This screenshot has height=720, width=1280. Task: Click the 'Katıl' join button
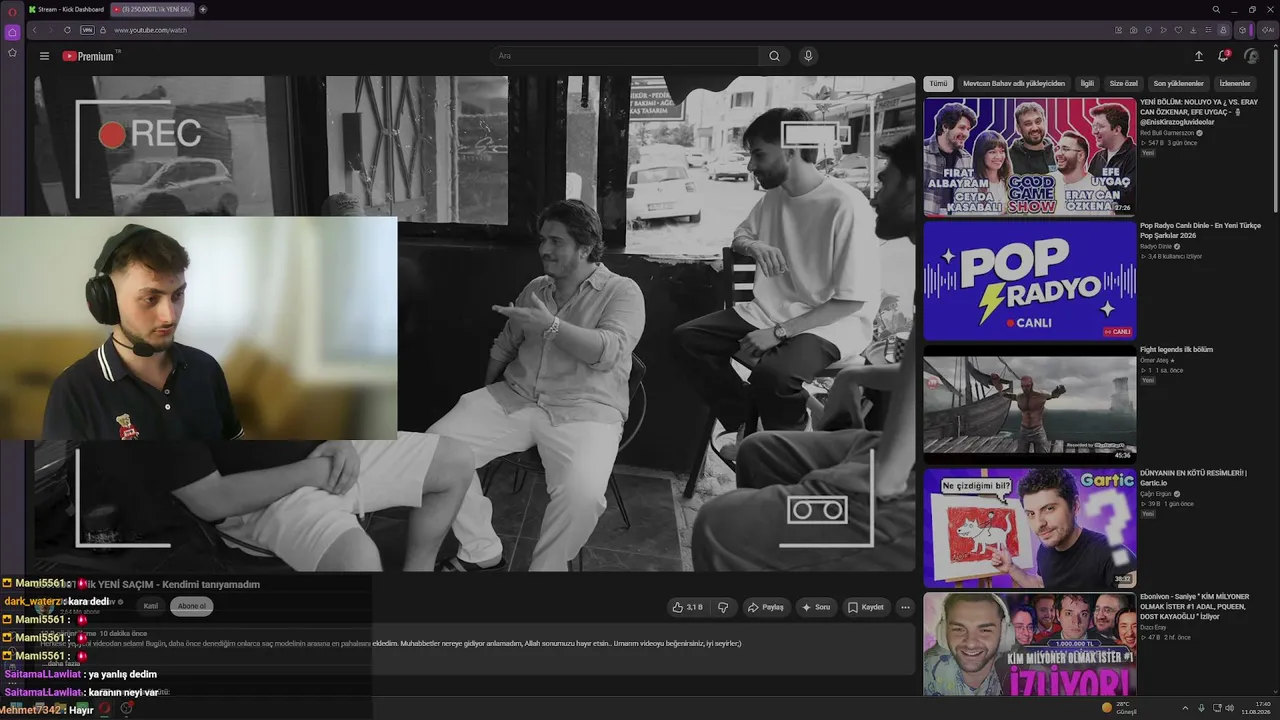[151, 606]
